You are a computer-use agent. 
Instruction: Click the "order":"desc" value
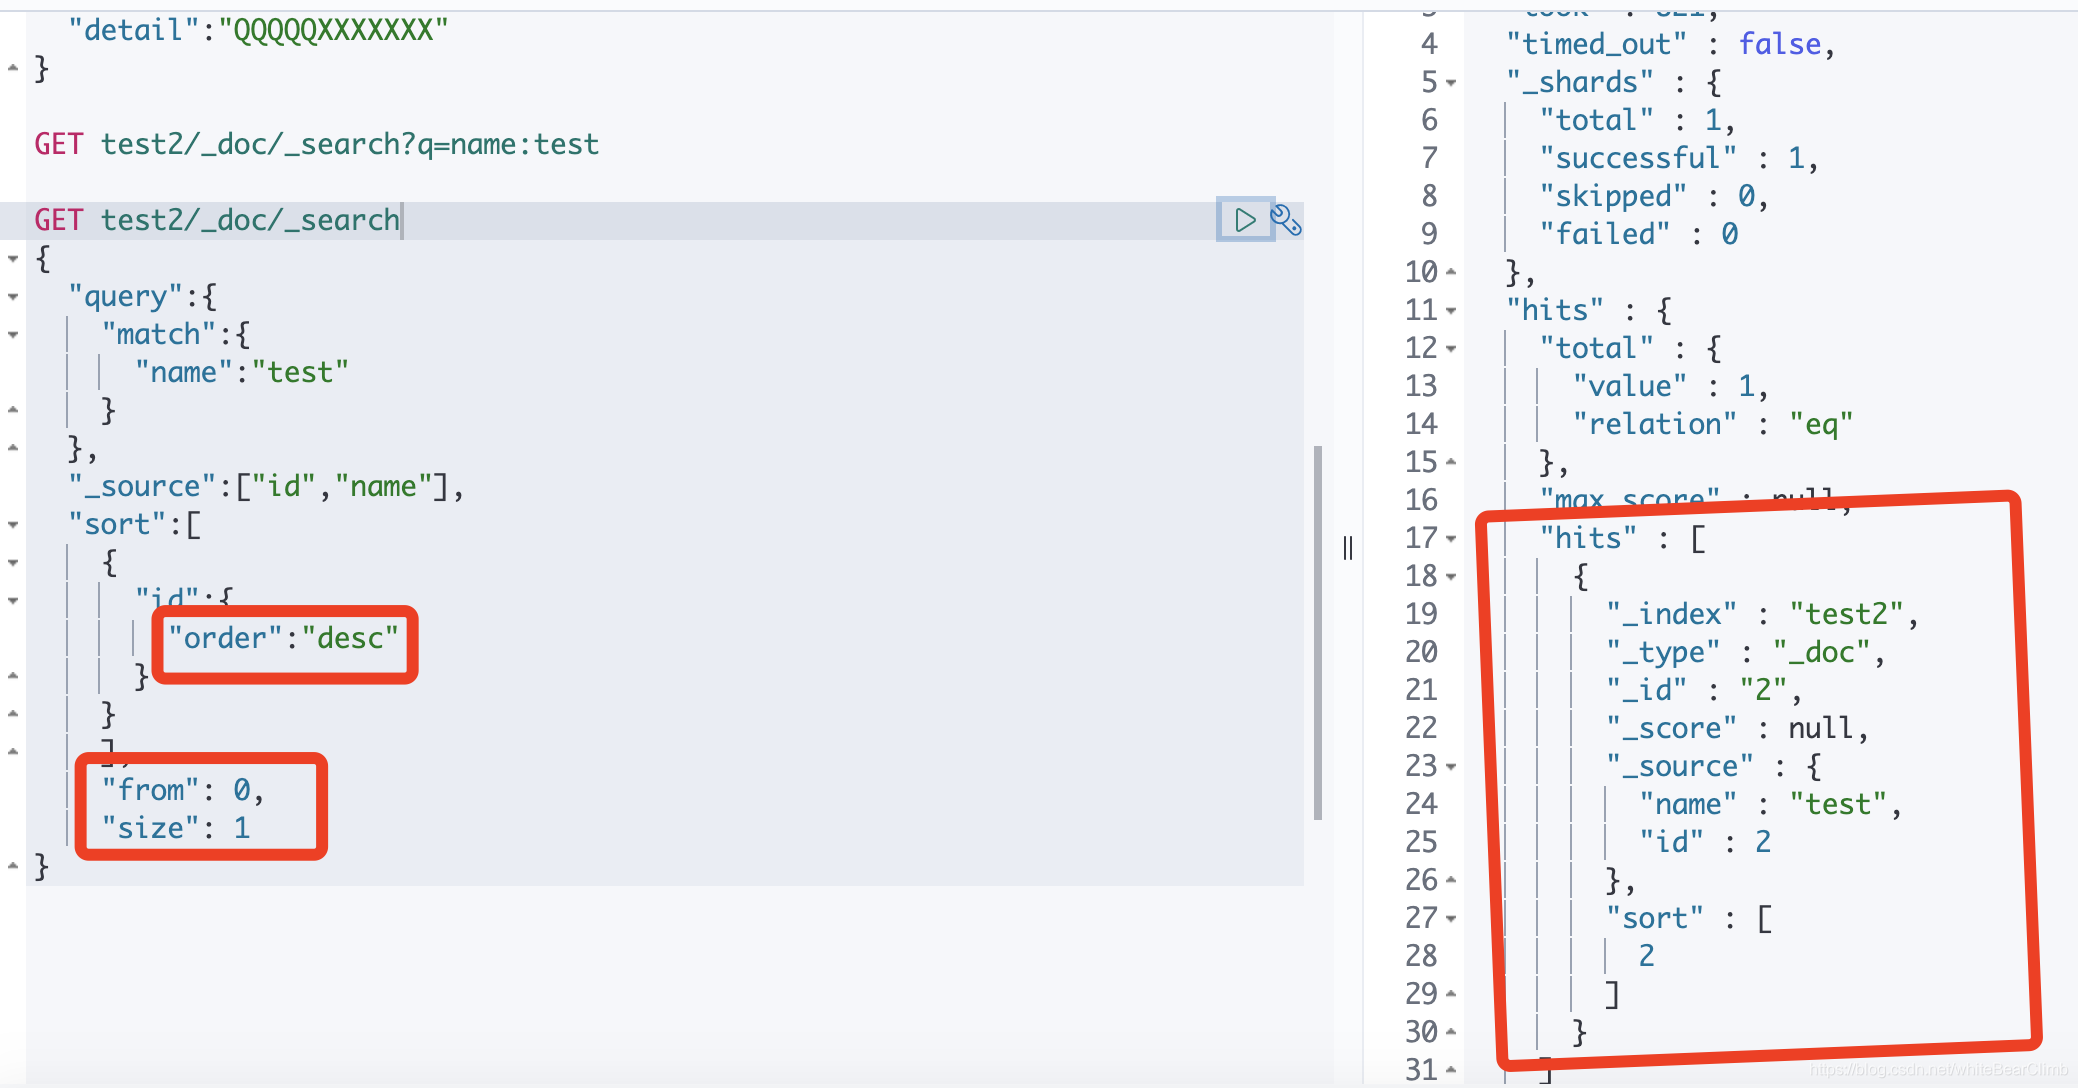[x=350, y=638]
